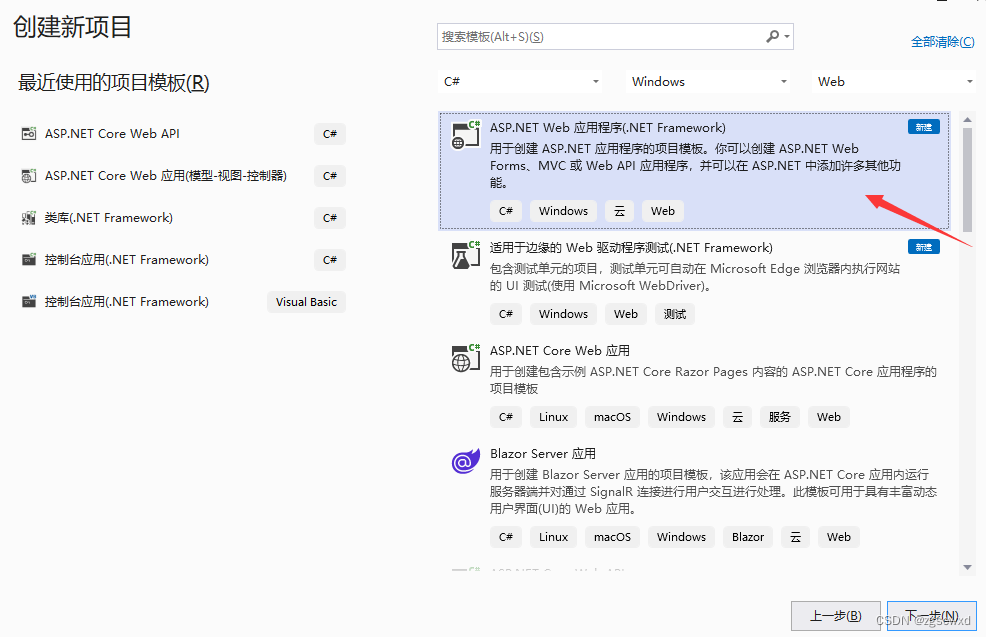Viewport: 986px width, 637px height.
Task: Select the Blazor Server 应用 template title
Action: point(543,453)
